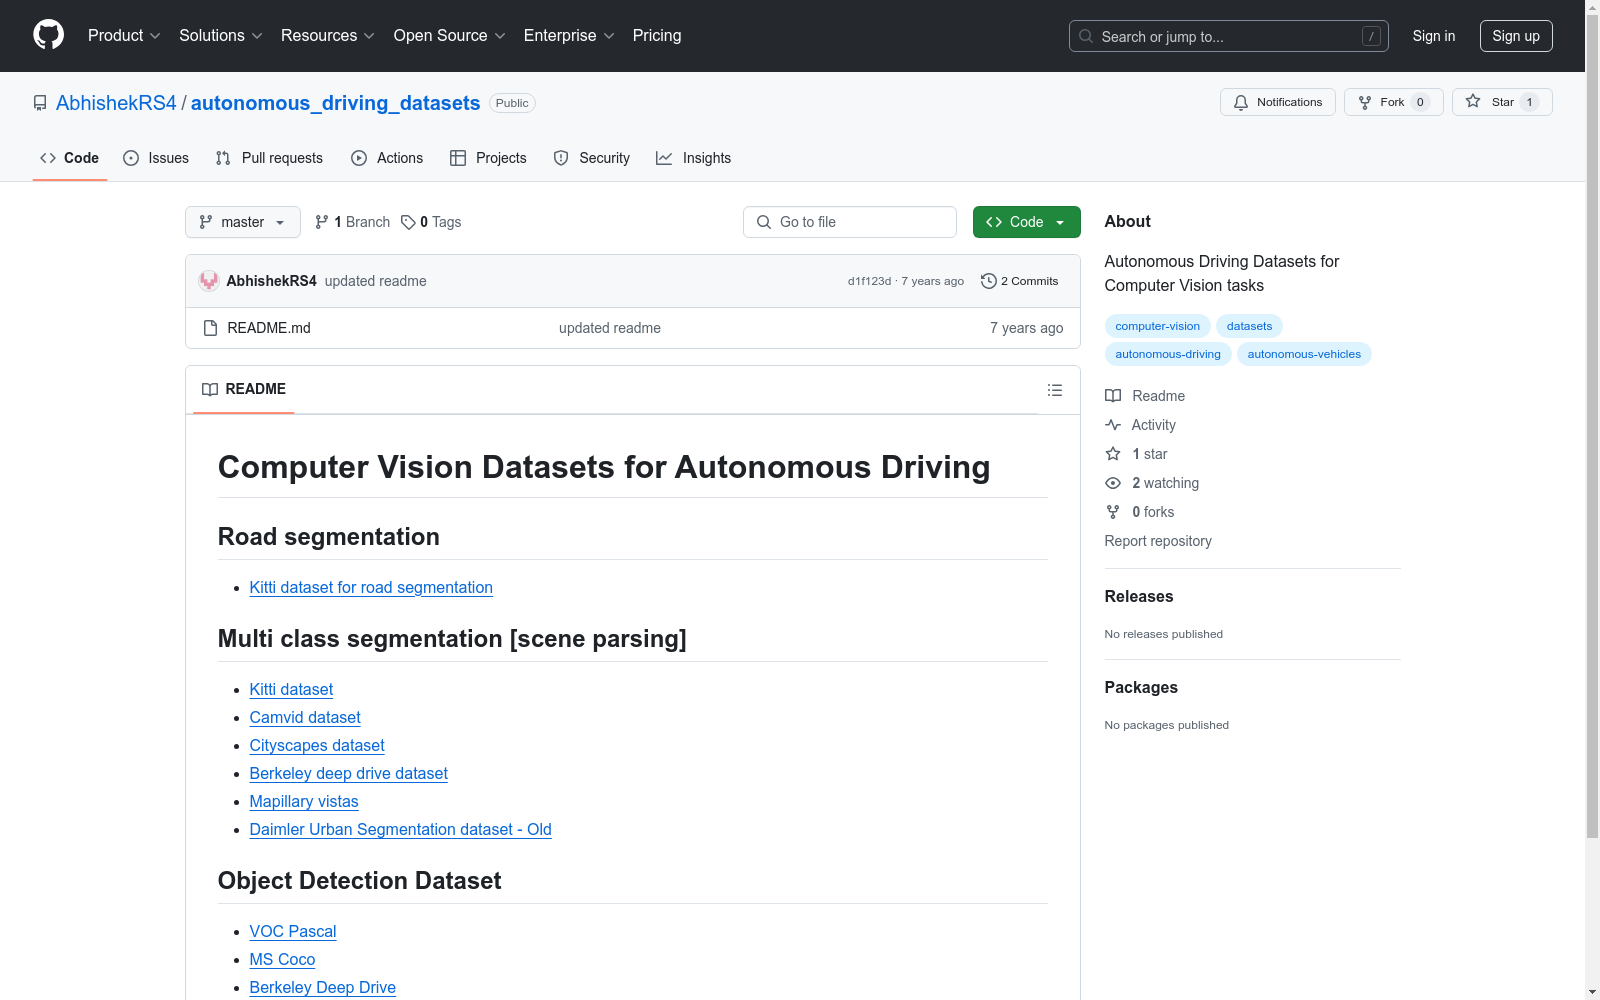
Task: Click the datasets topic tag
Action: (x=1250, y=326)
